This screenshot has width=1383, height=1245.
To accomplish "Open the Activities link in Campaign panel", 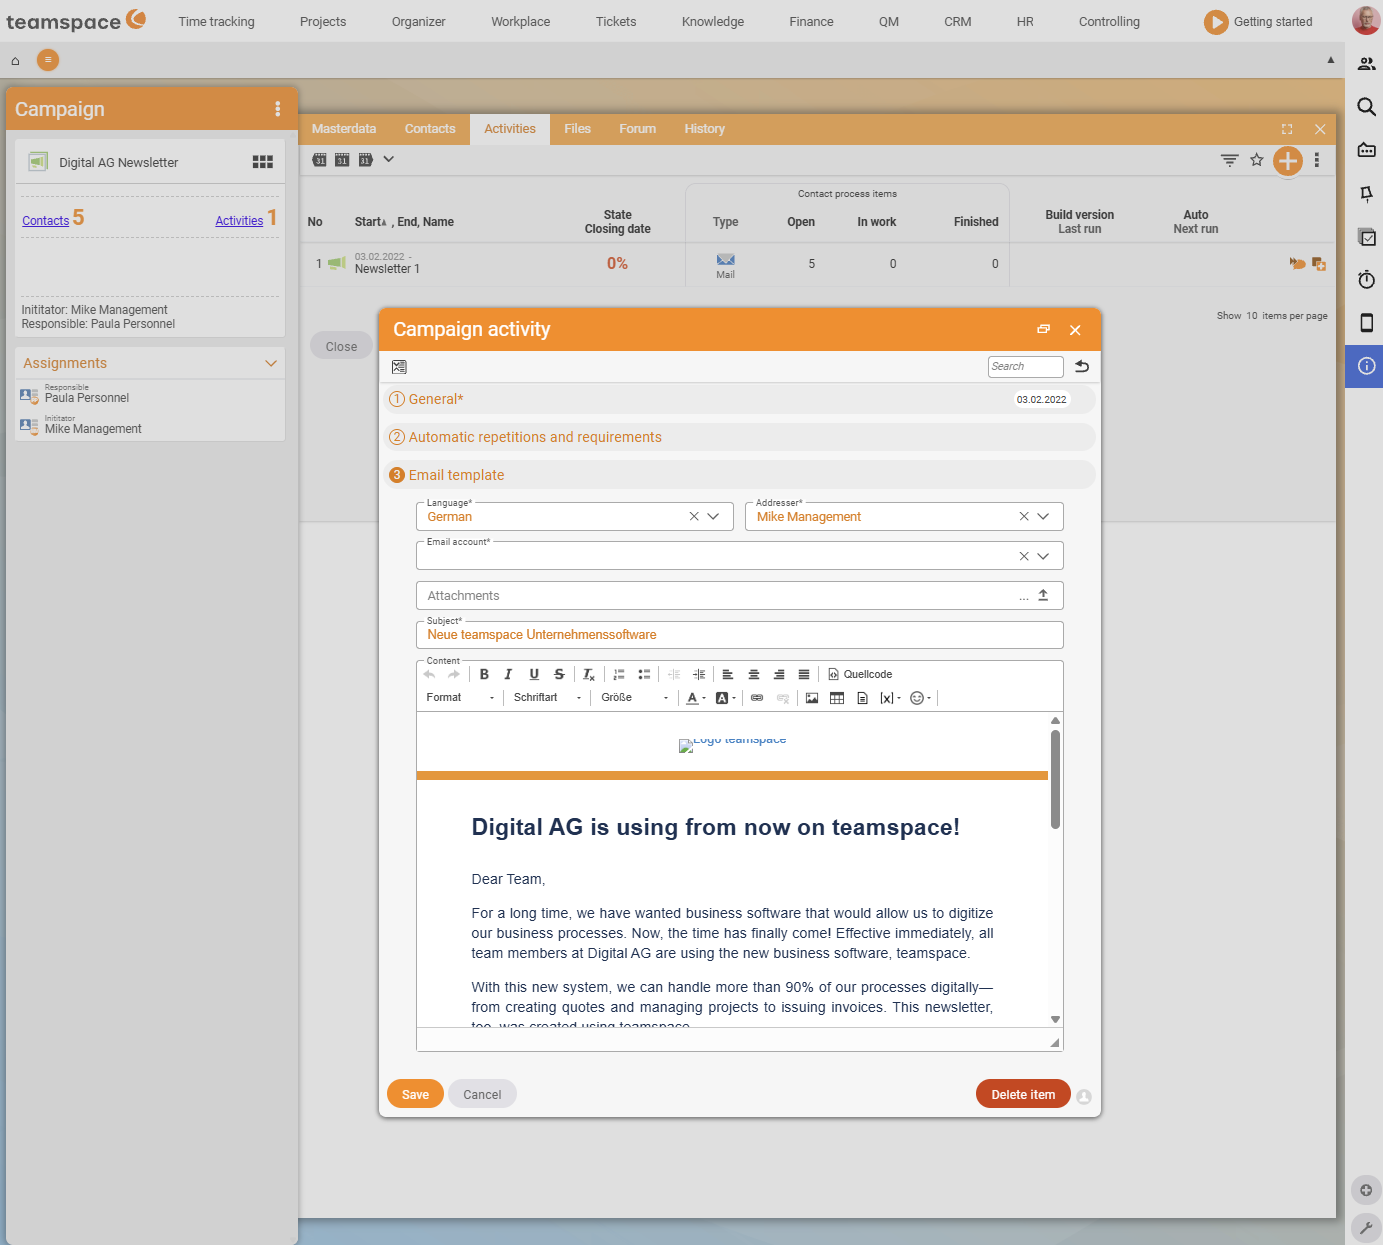I will [239, 221].
